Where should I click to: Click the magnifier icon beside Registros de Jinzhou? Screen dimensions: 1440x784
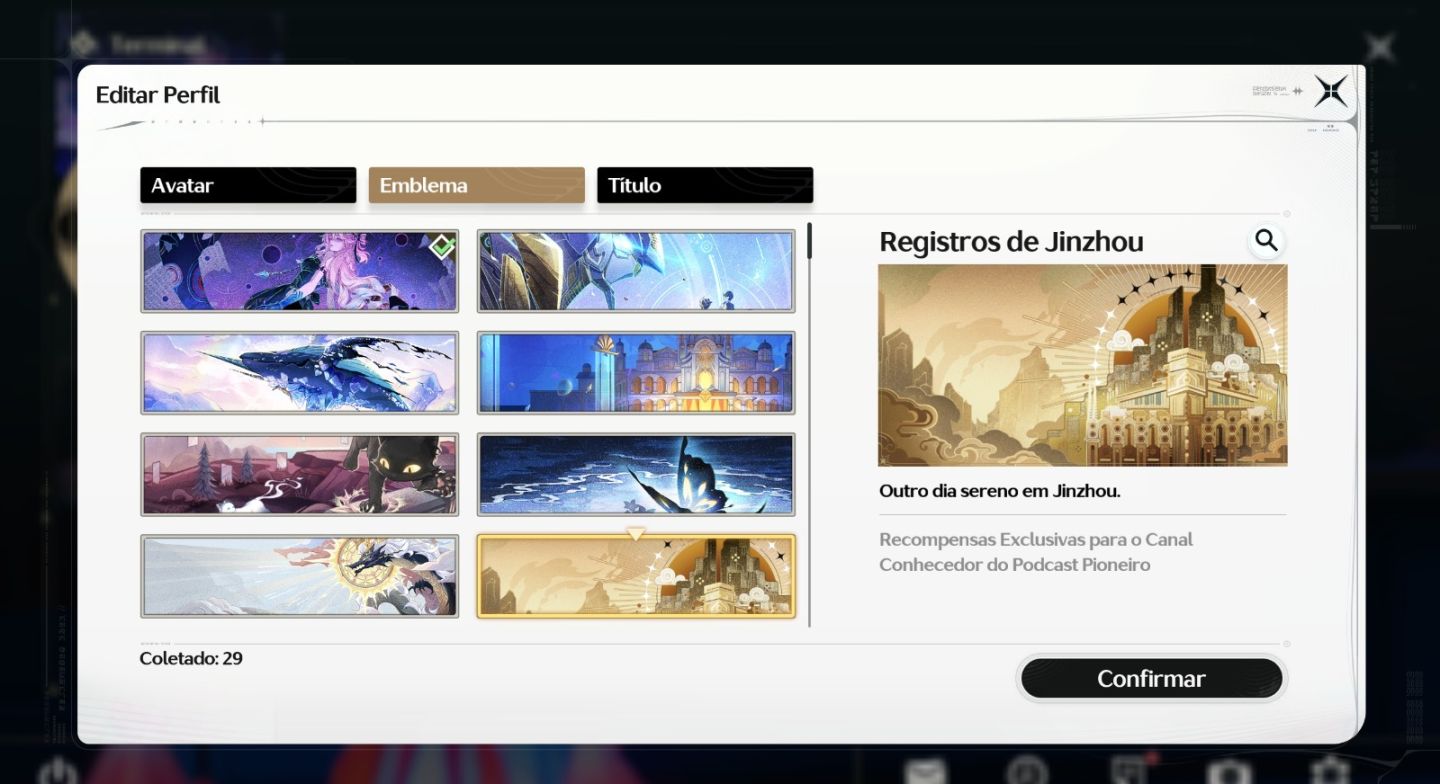click(x=1266, y=240)
